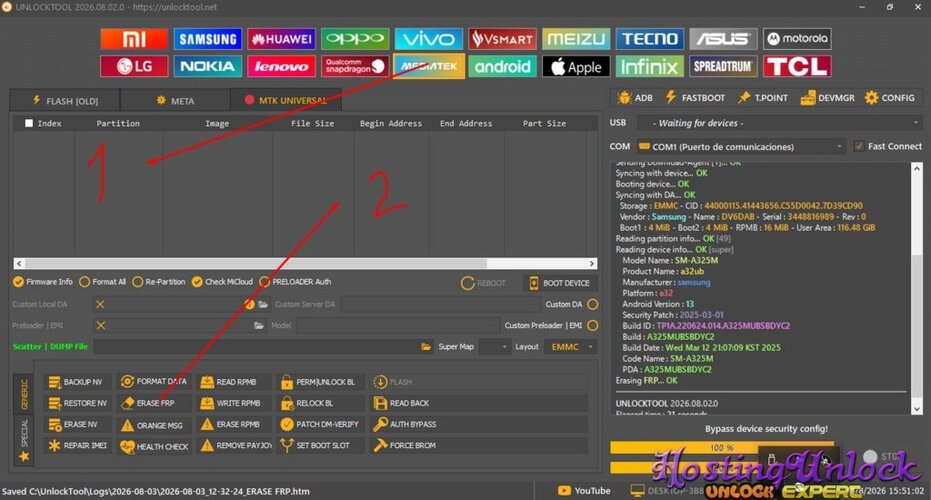
Task: Choose the Tecno brand logo
Action: coord(650,39)
